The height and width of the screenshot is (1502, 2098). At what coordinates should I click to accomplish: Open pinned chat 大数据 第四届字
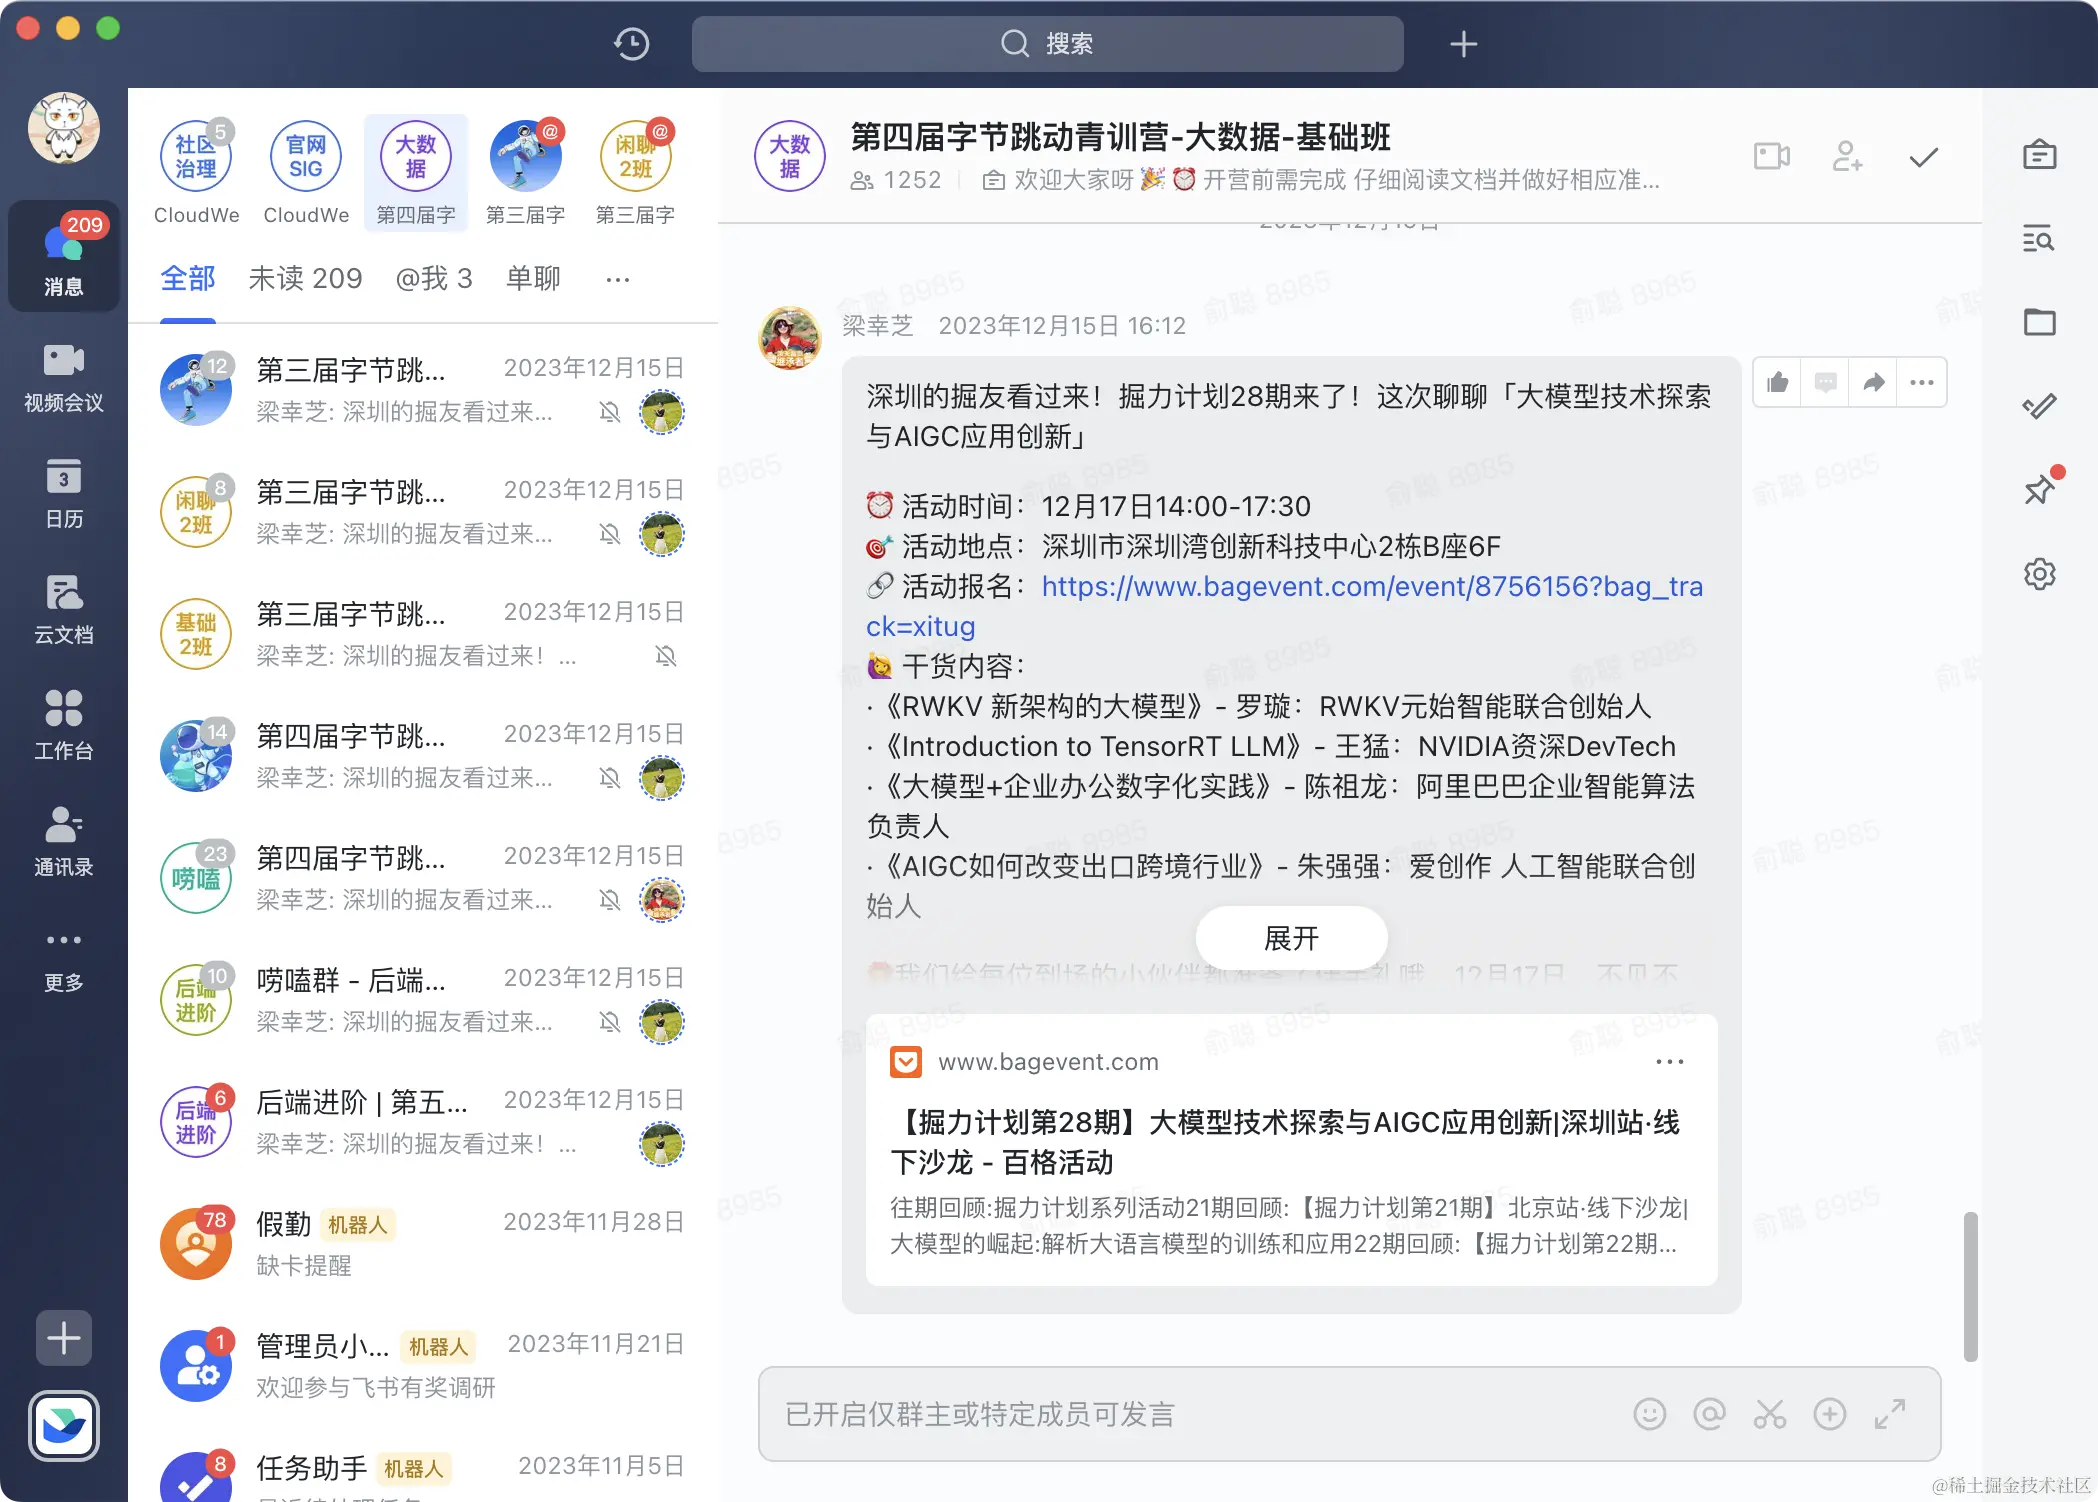point(416,172)
